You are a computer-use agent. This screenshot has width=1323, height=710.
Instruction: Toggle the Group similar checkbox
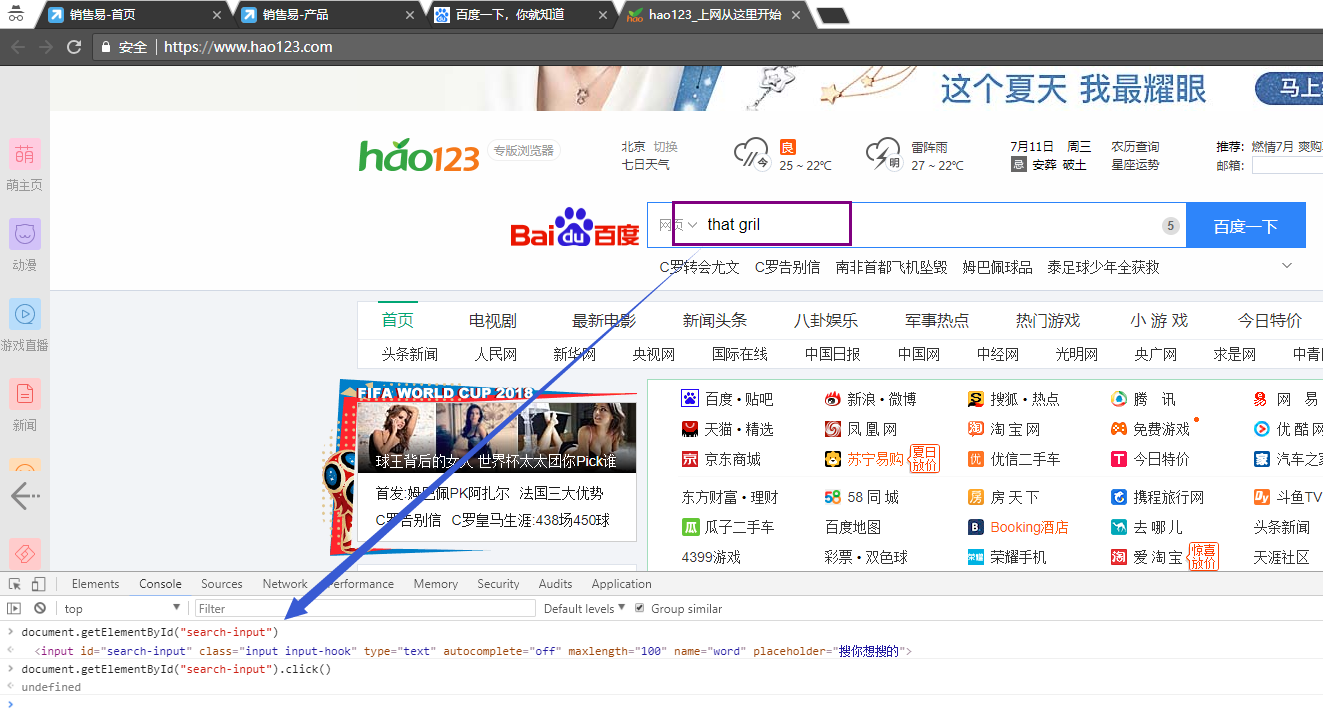pos(640,608)
